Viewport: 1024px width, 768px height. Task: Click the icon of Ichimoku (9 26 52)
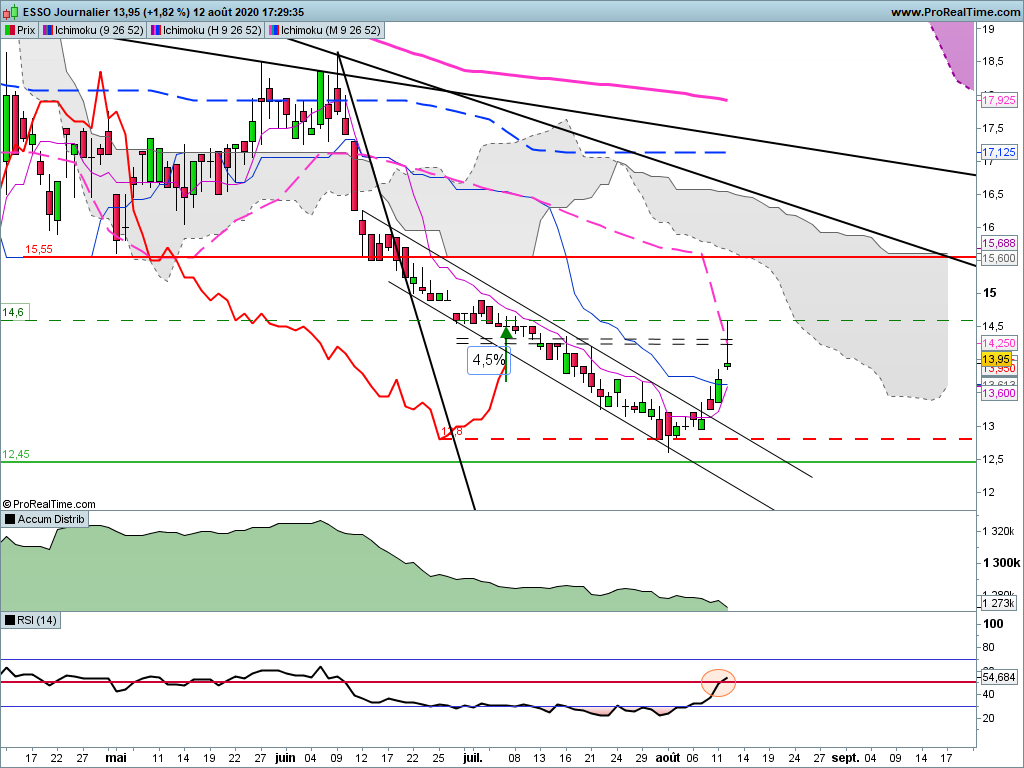point(48,30)
